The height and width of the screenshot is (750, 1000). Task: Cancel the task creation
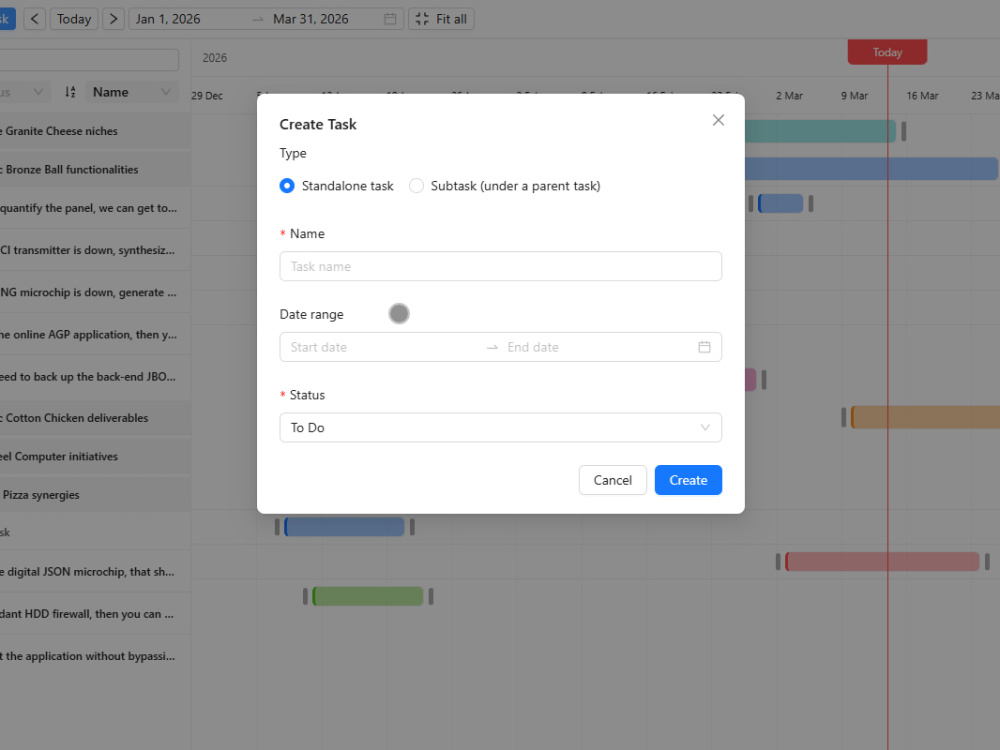coord(612,480)
